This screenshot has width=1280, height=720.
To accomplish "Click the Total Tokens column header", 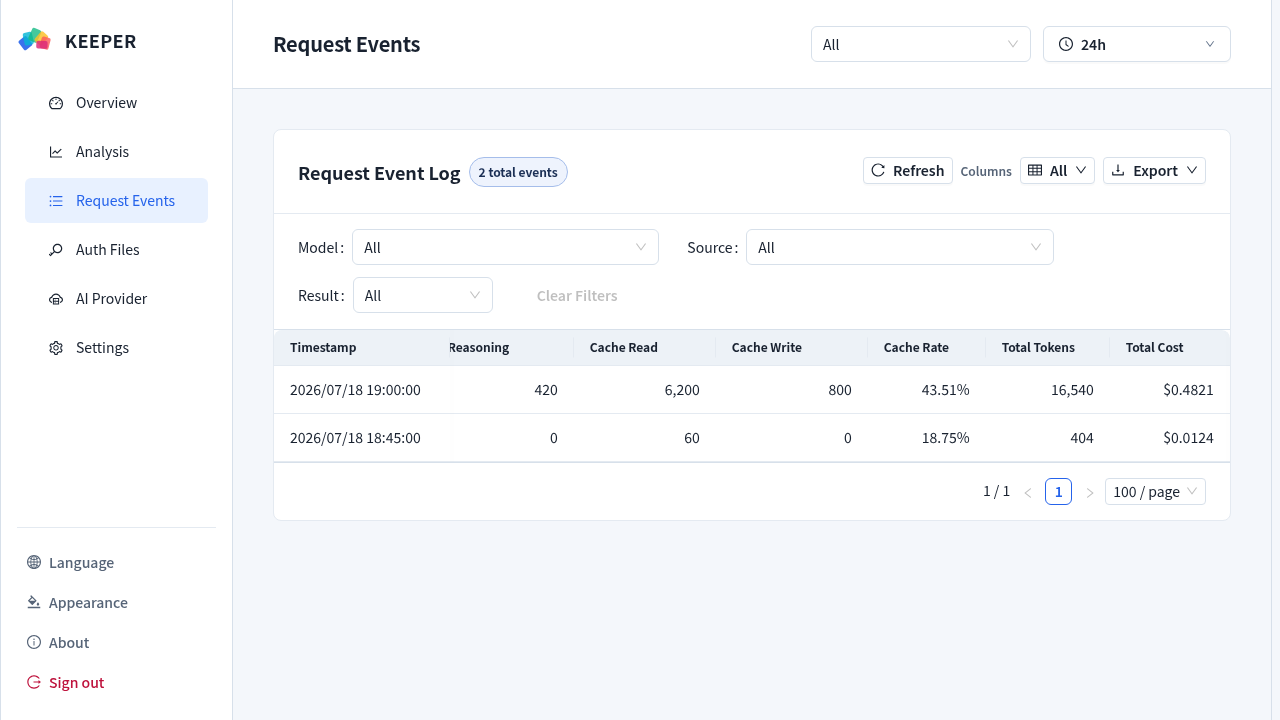I will [x=1038, y=348].
